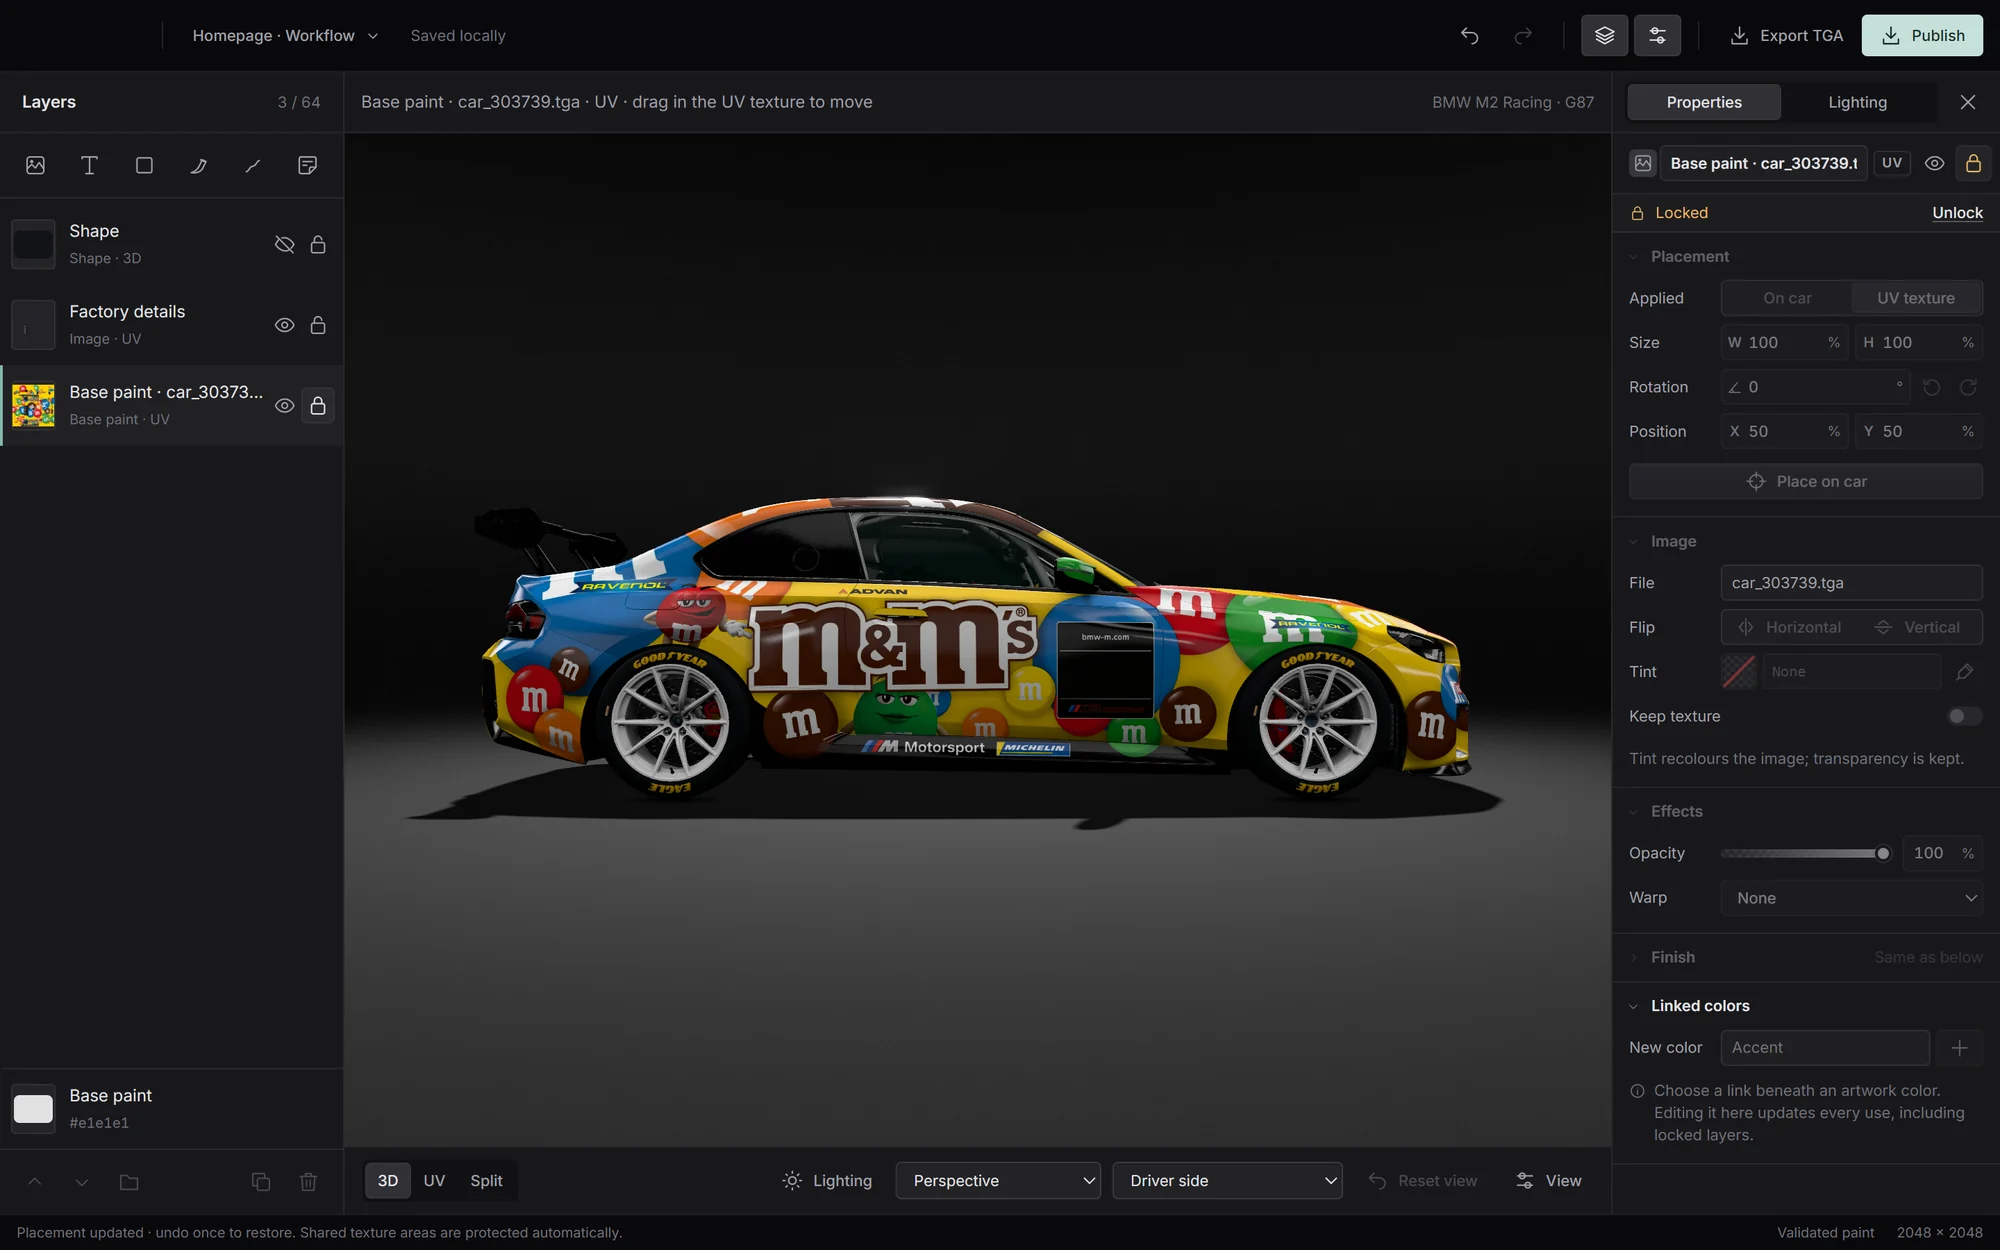This screenshot has height=1250, width=2000.
Task: Move layer up with arrow icon
Action: click(34, 1182)
